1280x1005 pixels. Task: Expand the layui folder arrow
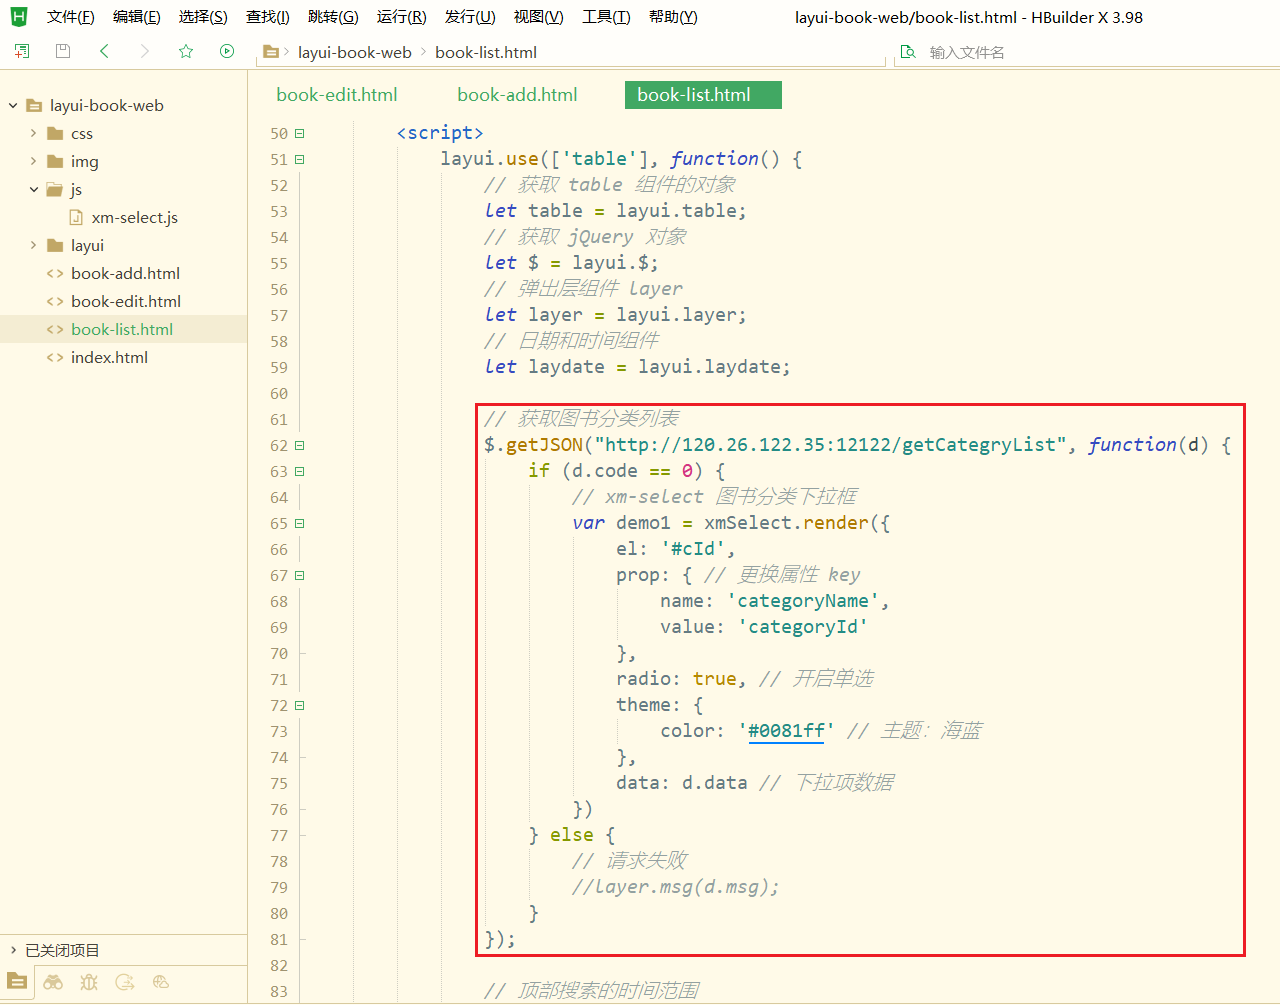33,245
